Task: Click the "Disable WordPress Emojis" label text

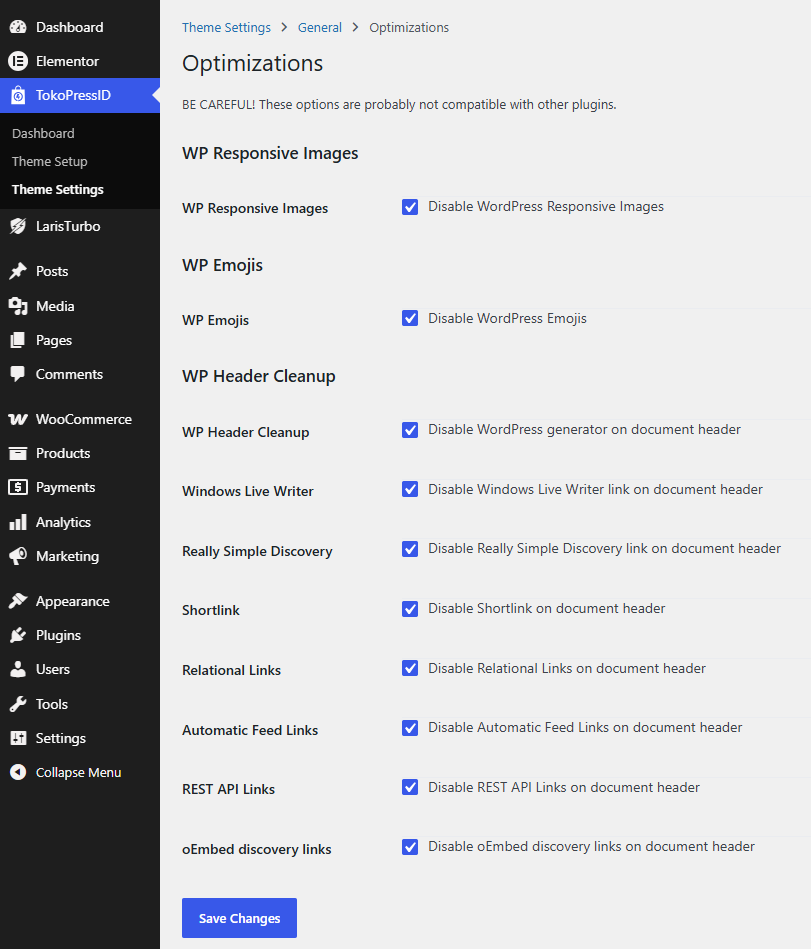Action: tap(507, 318)
